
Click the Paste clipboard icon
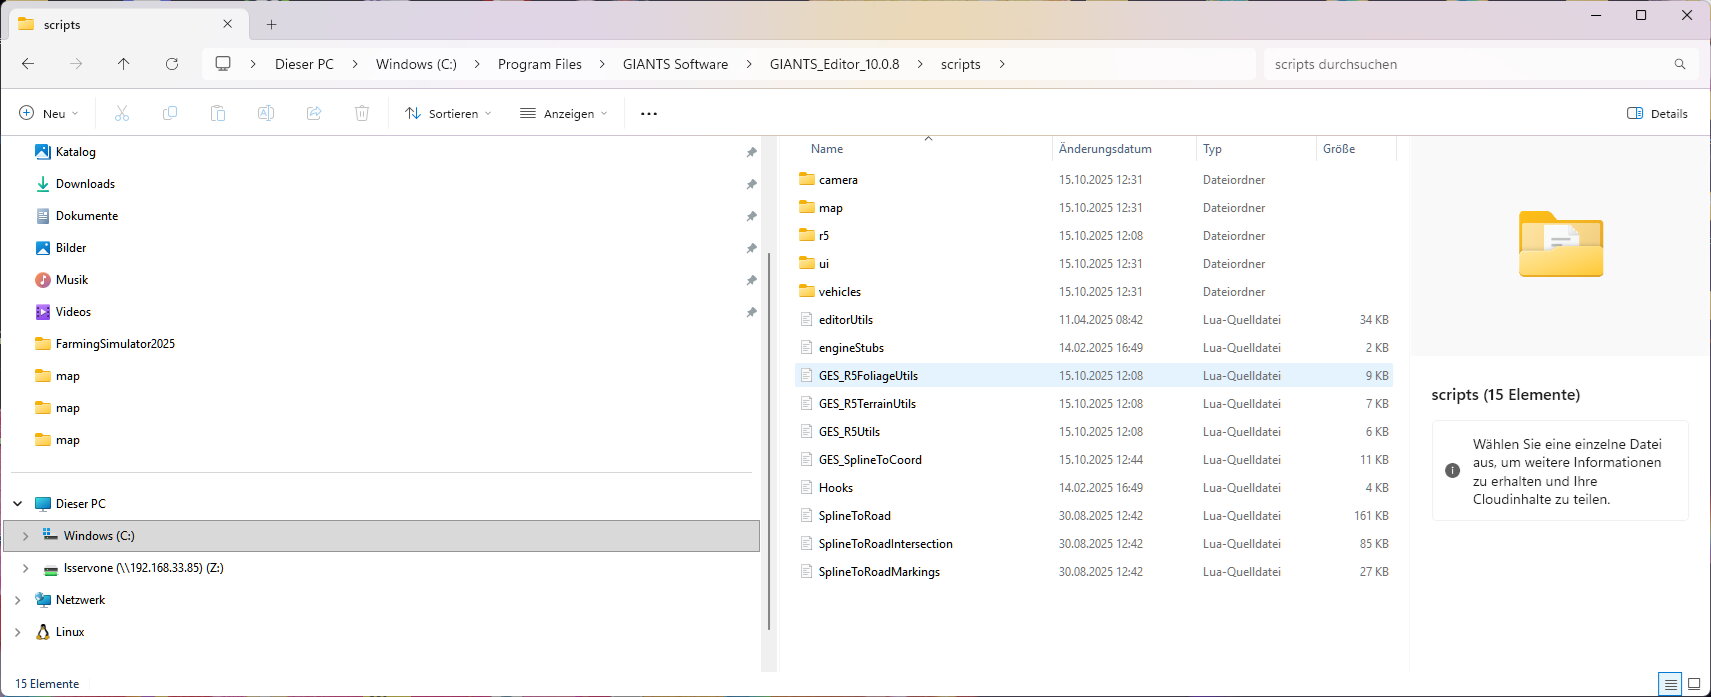(x=218, y=113)
